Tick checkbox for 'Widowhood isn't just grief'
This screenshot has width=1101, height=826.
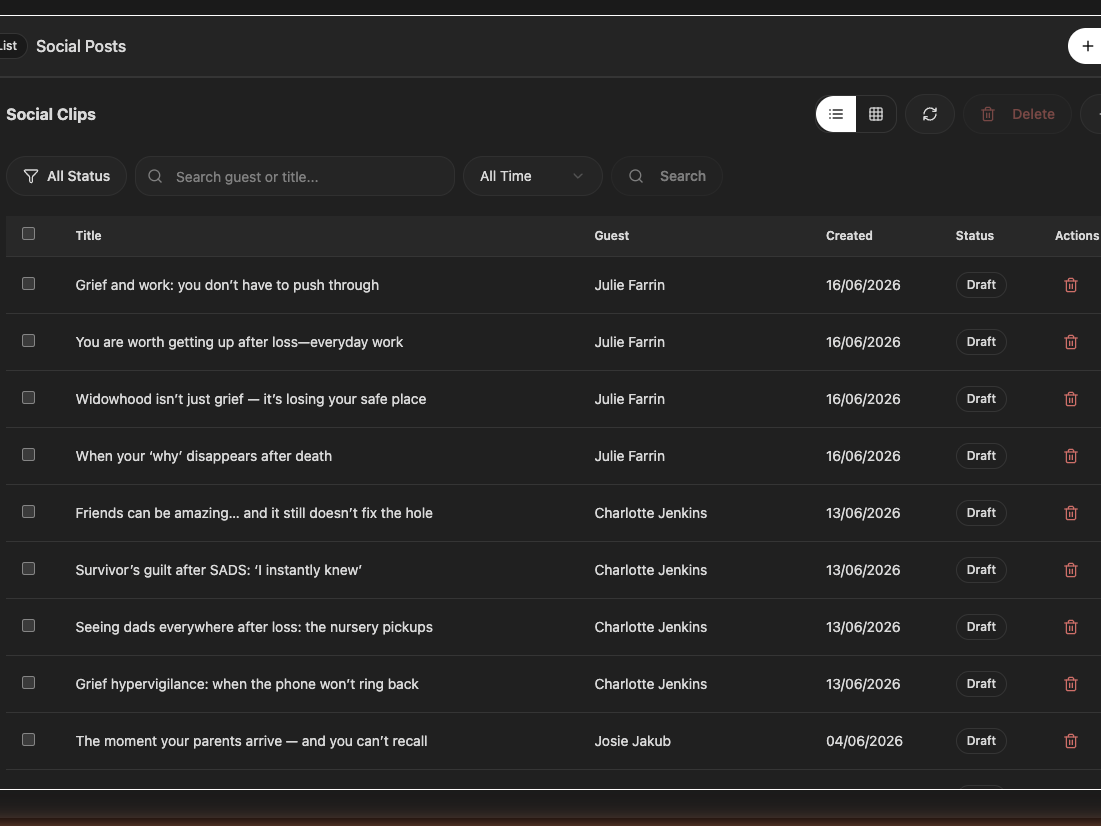pos(28,398)
